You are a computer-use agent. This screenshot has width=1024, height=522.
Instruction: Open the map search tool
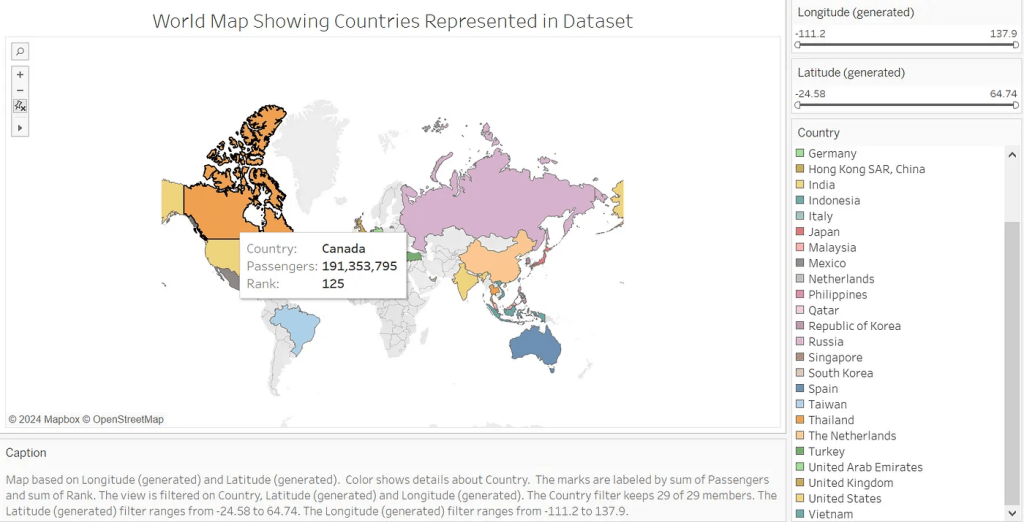[20, 51]
